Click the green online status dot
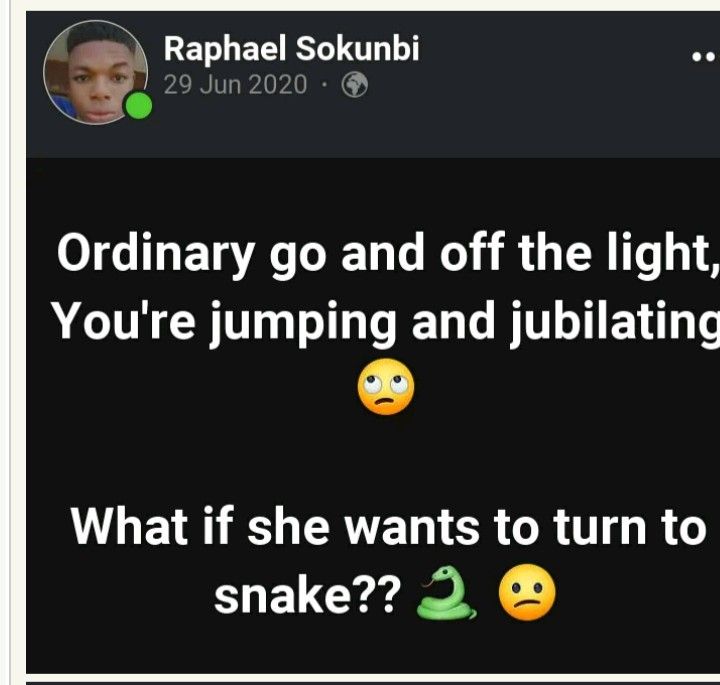The width and height of the screenshot is (720, 685). point(139,106)
